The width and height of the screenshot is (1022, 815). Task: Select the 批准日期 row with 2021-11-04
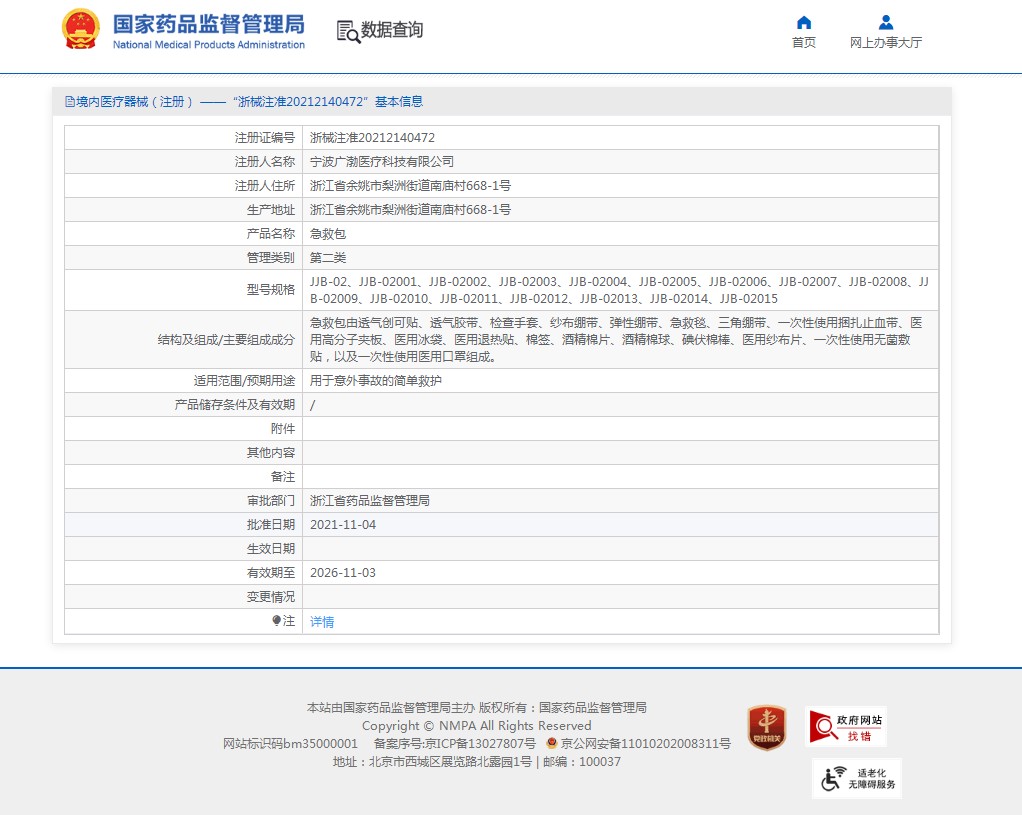(500, 525)
